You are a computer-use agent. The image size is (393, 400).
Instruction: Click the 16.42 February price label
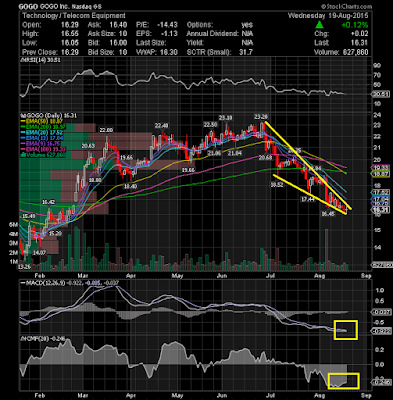click(48, 202)
